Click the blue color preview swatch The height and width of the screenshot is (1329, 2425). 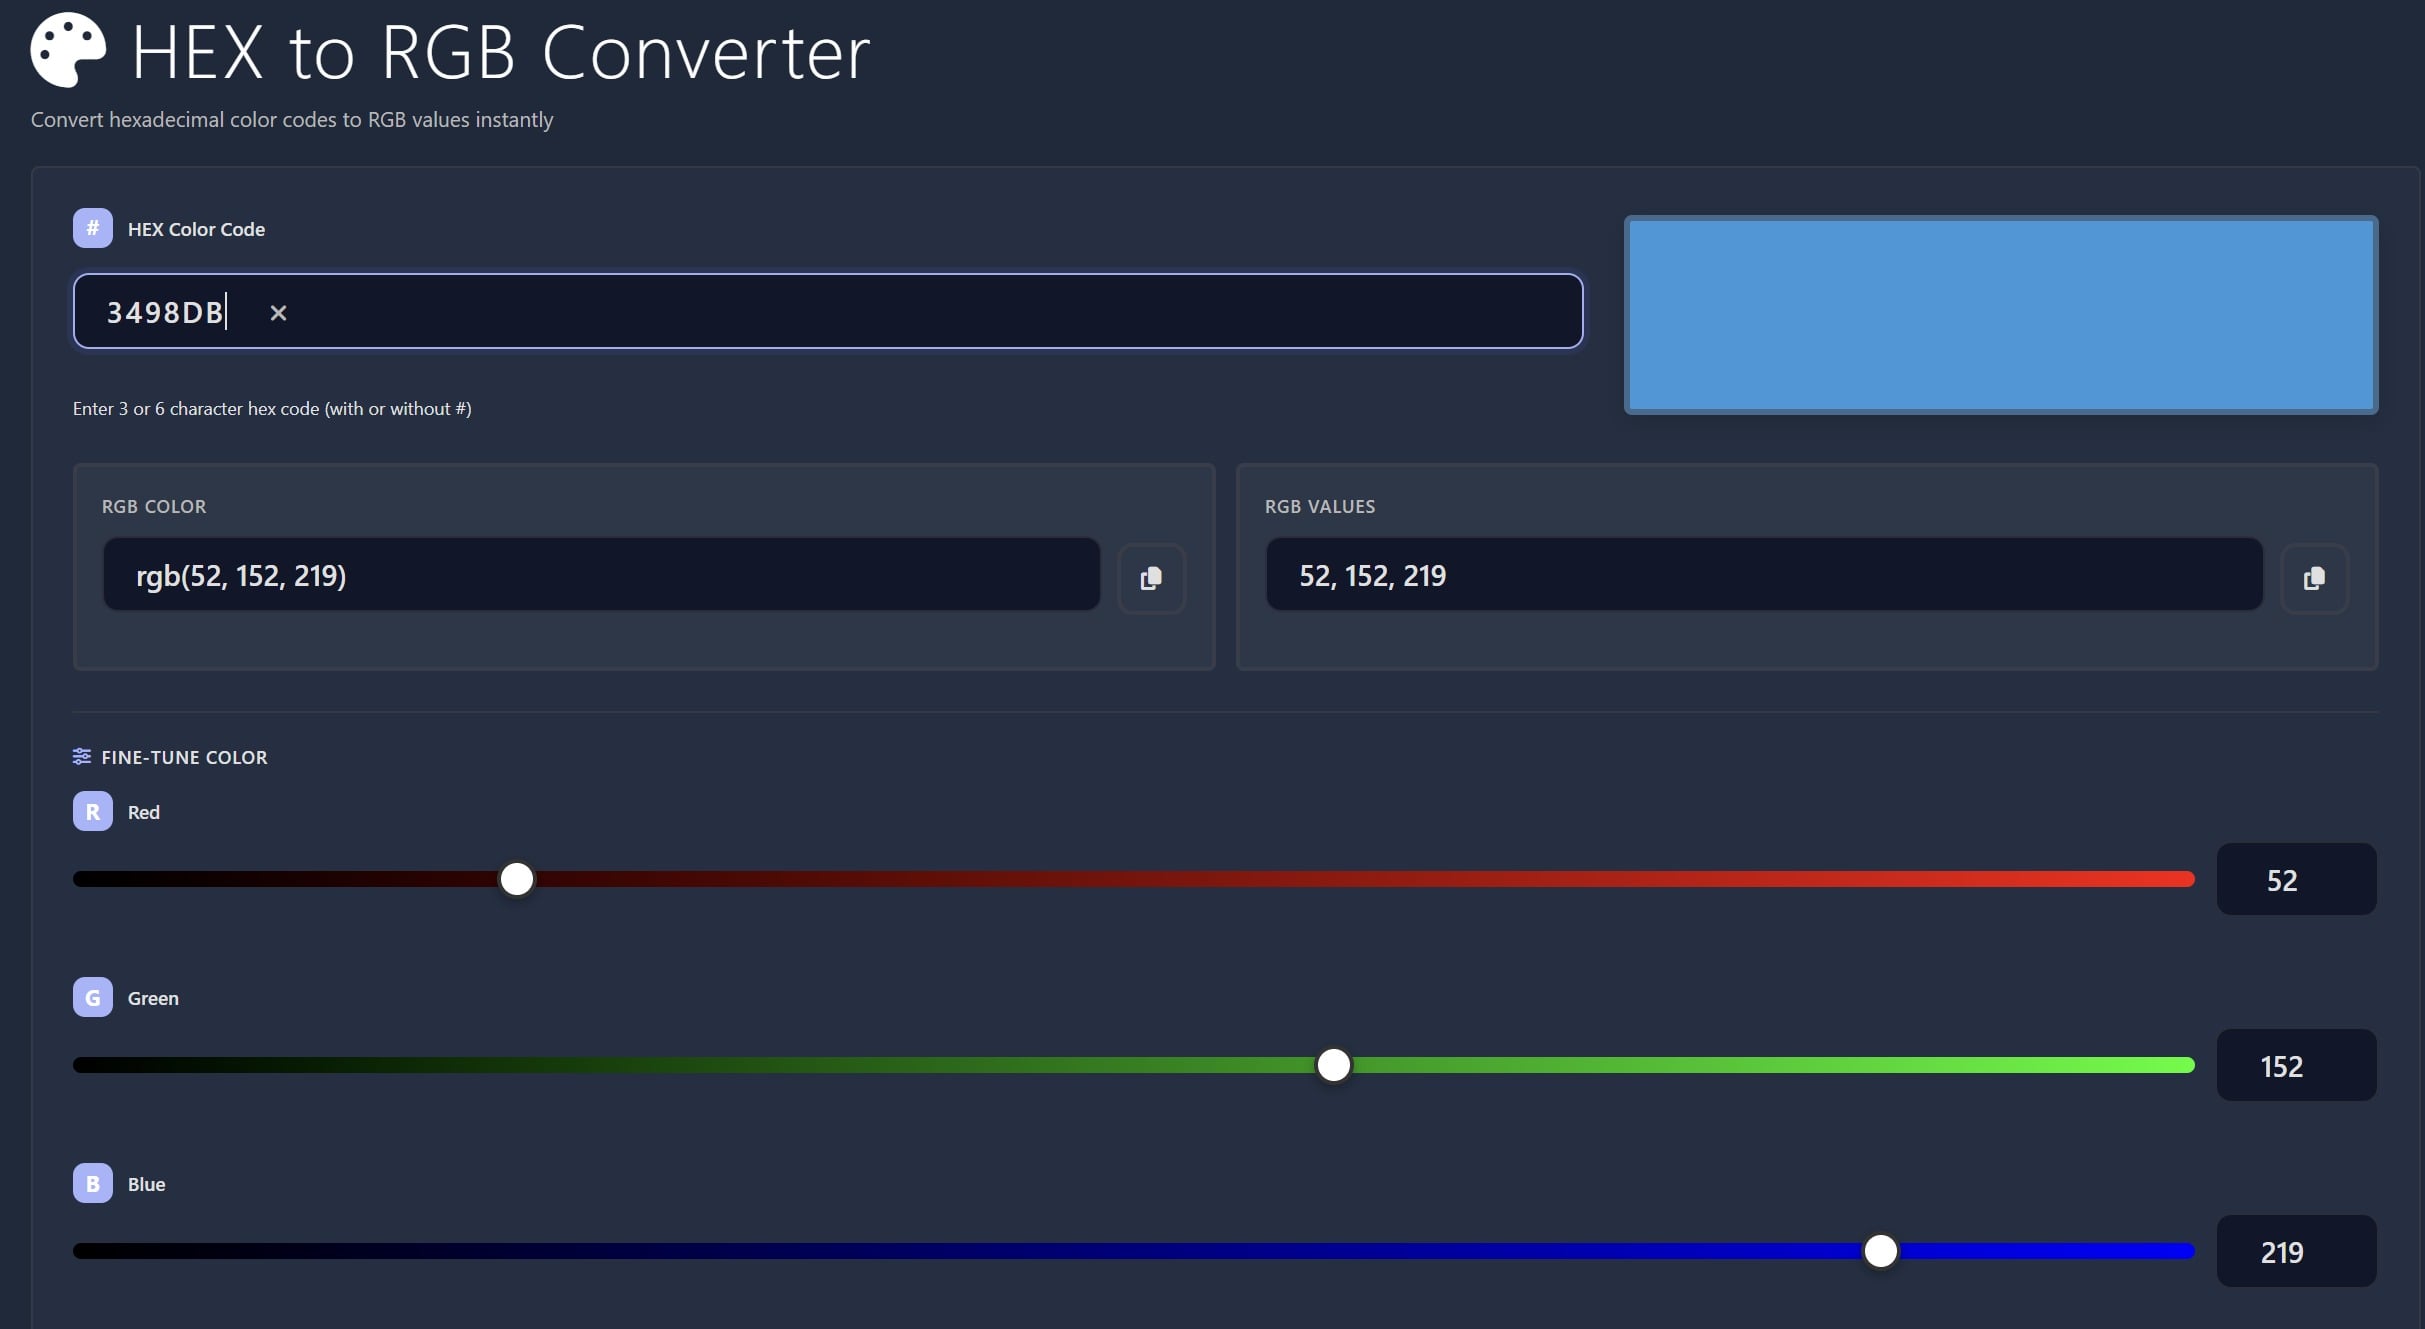pyautogui.click(x=2000, y=314)
